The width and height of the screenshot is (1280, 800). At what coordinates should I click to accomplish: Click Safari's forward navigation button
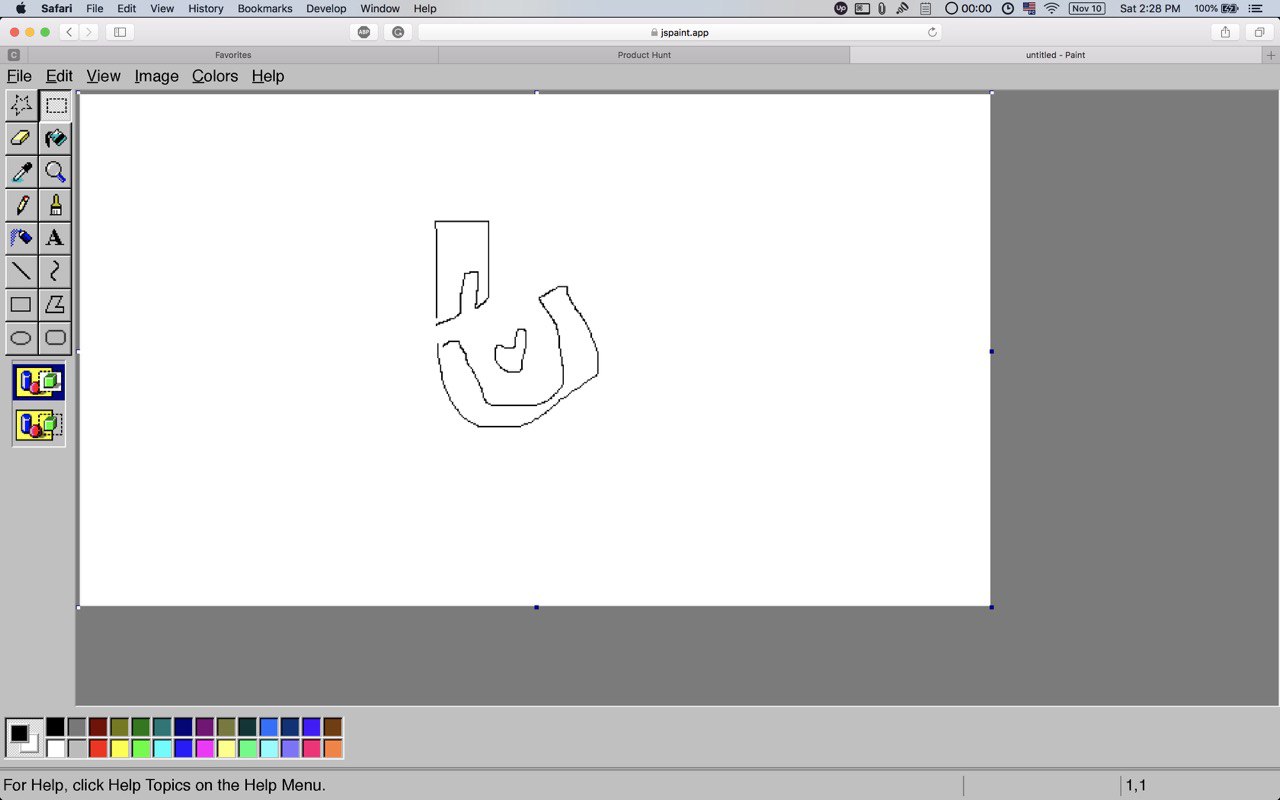pos(89,32)
